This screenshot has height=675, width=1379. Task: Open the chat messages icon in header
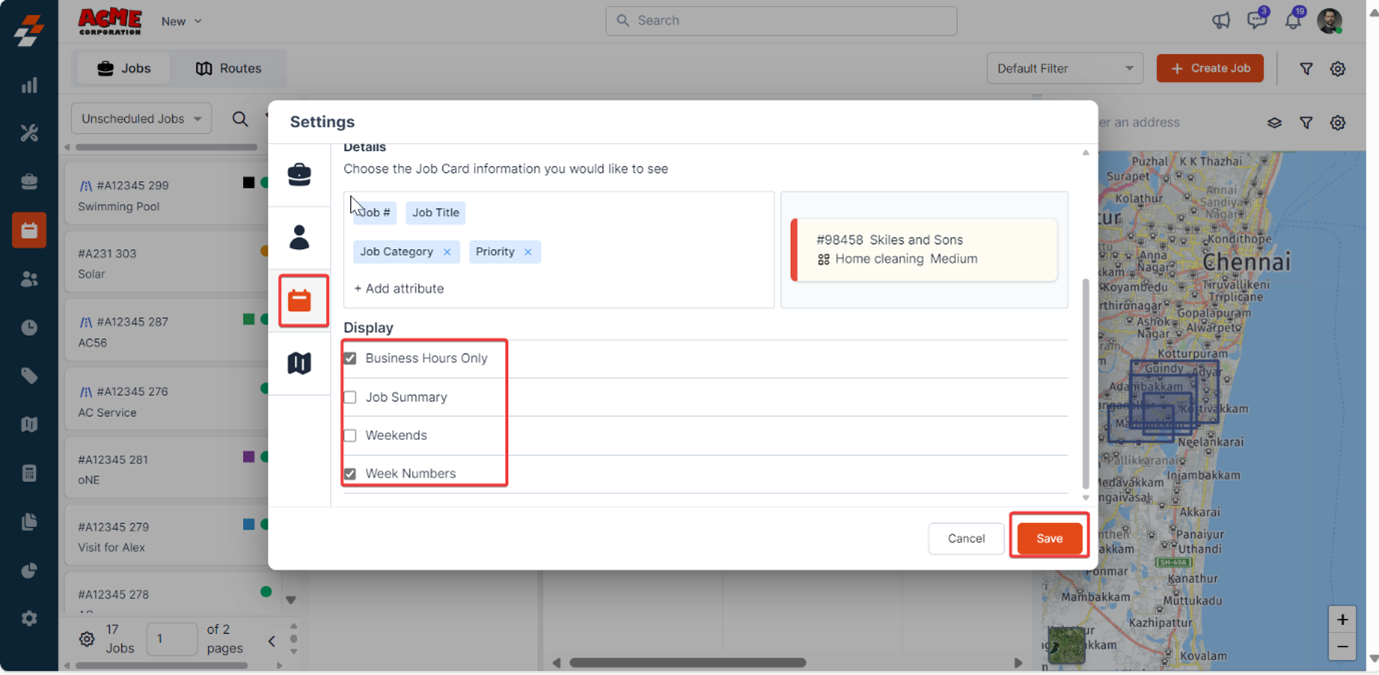[1257, 20]
